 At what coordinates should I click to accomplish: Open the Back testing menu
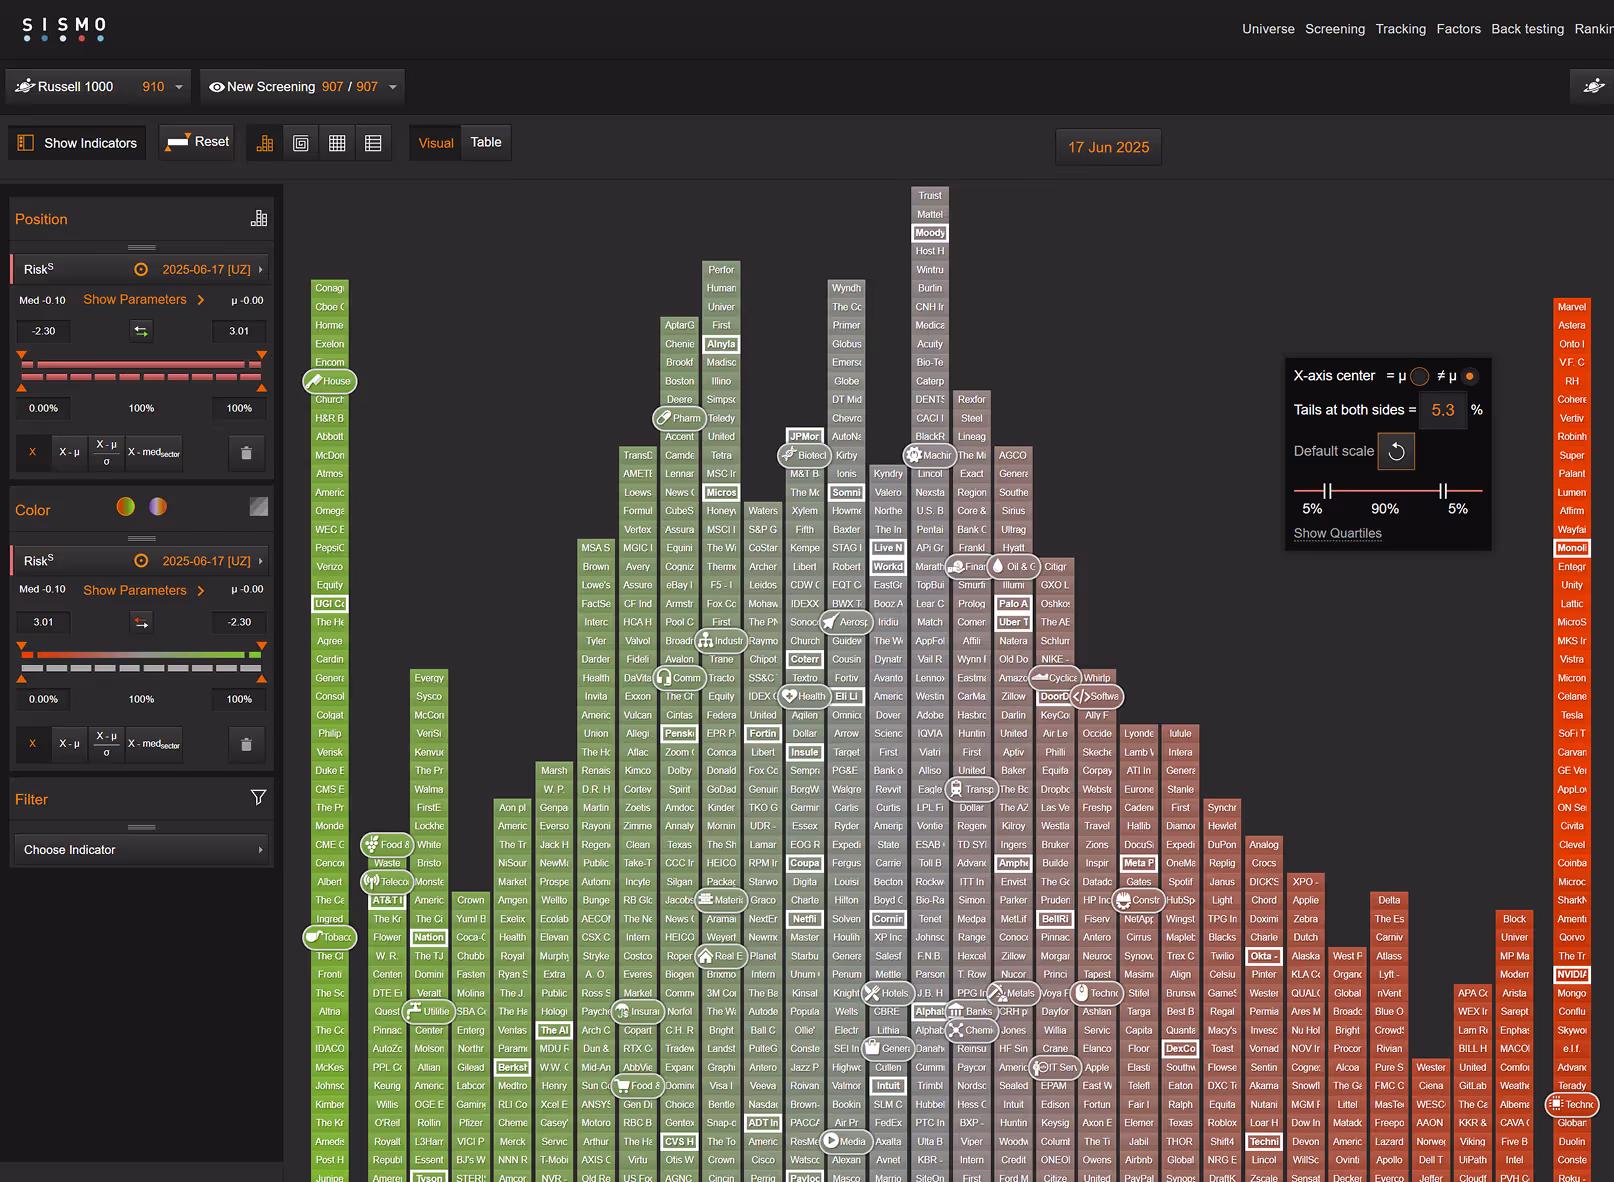(x=1527, y=29)
